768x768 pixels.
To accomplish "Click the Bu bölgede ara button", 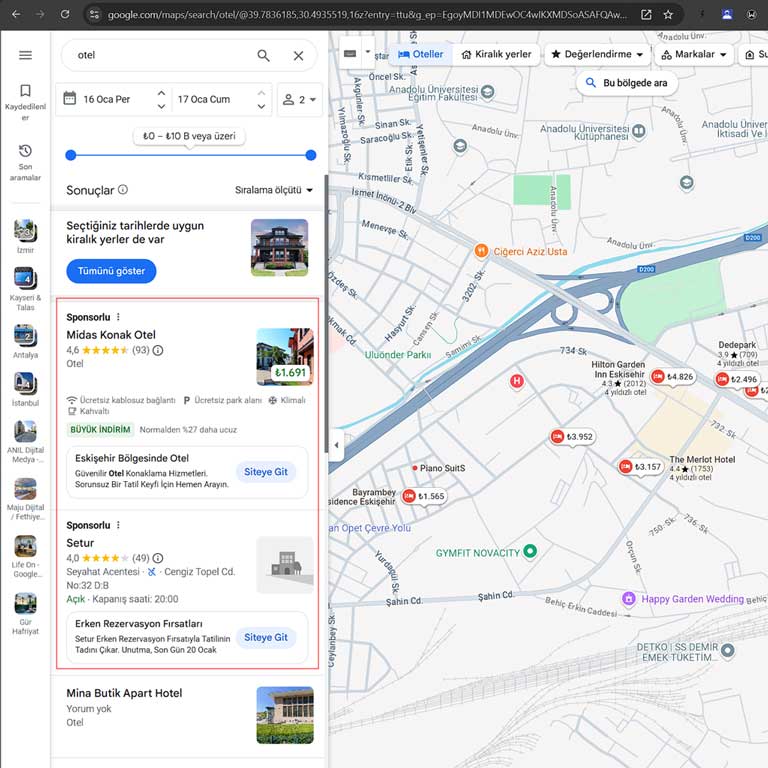I will click(627, 83).
